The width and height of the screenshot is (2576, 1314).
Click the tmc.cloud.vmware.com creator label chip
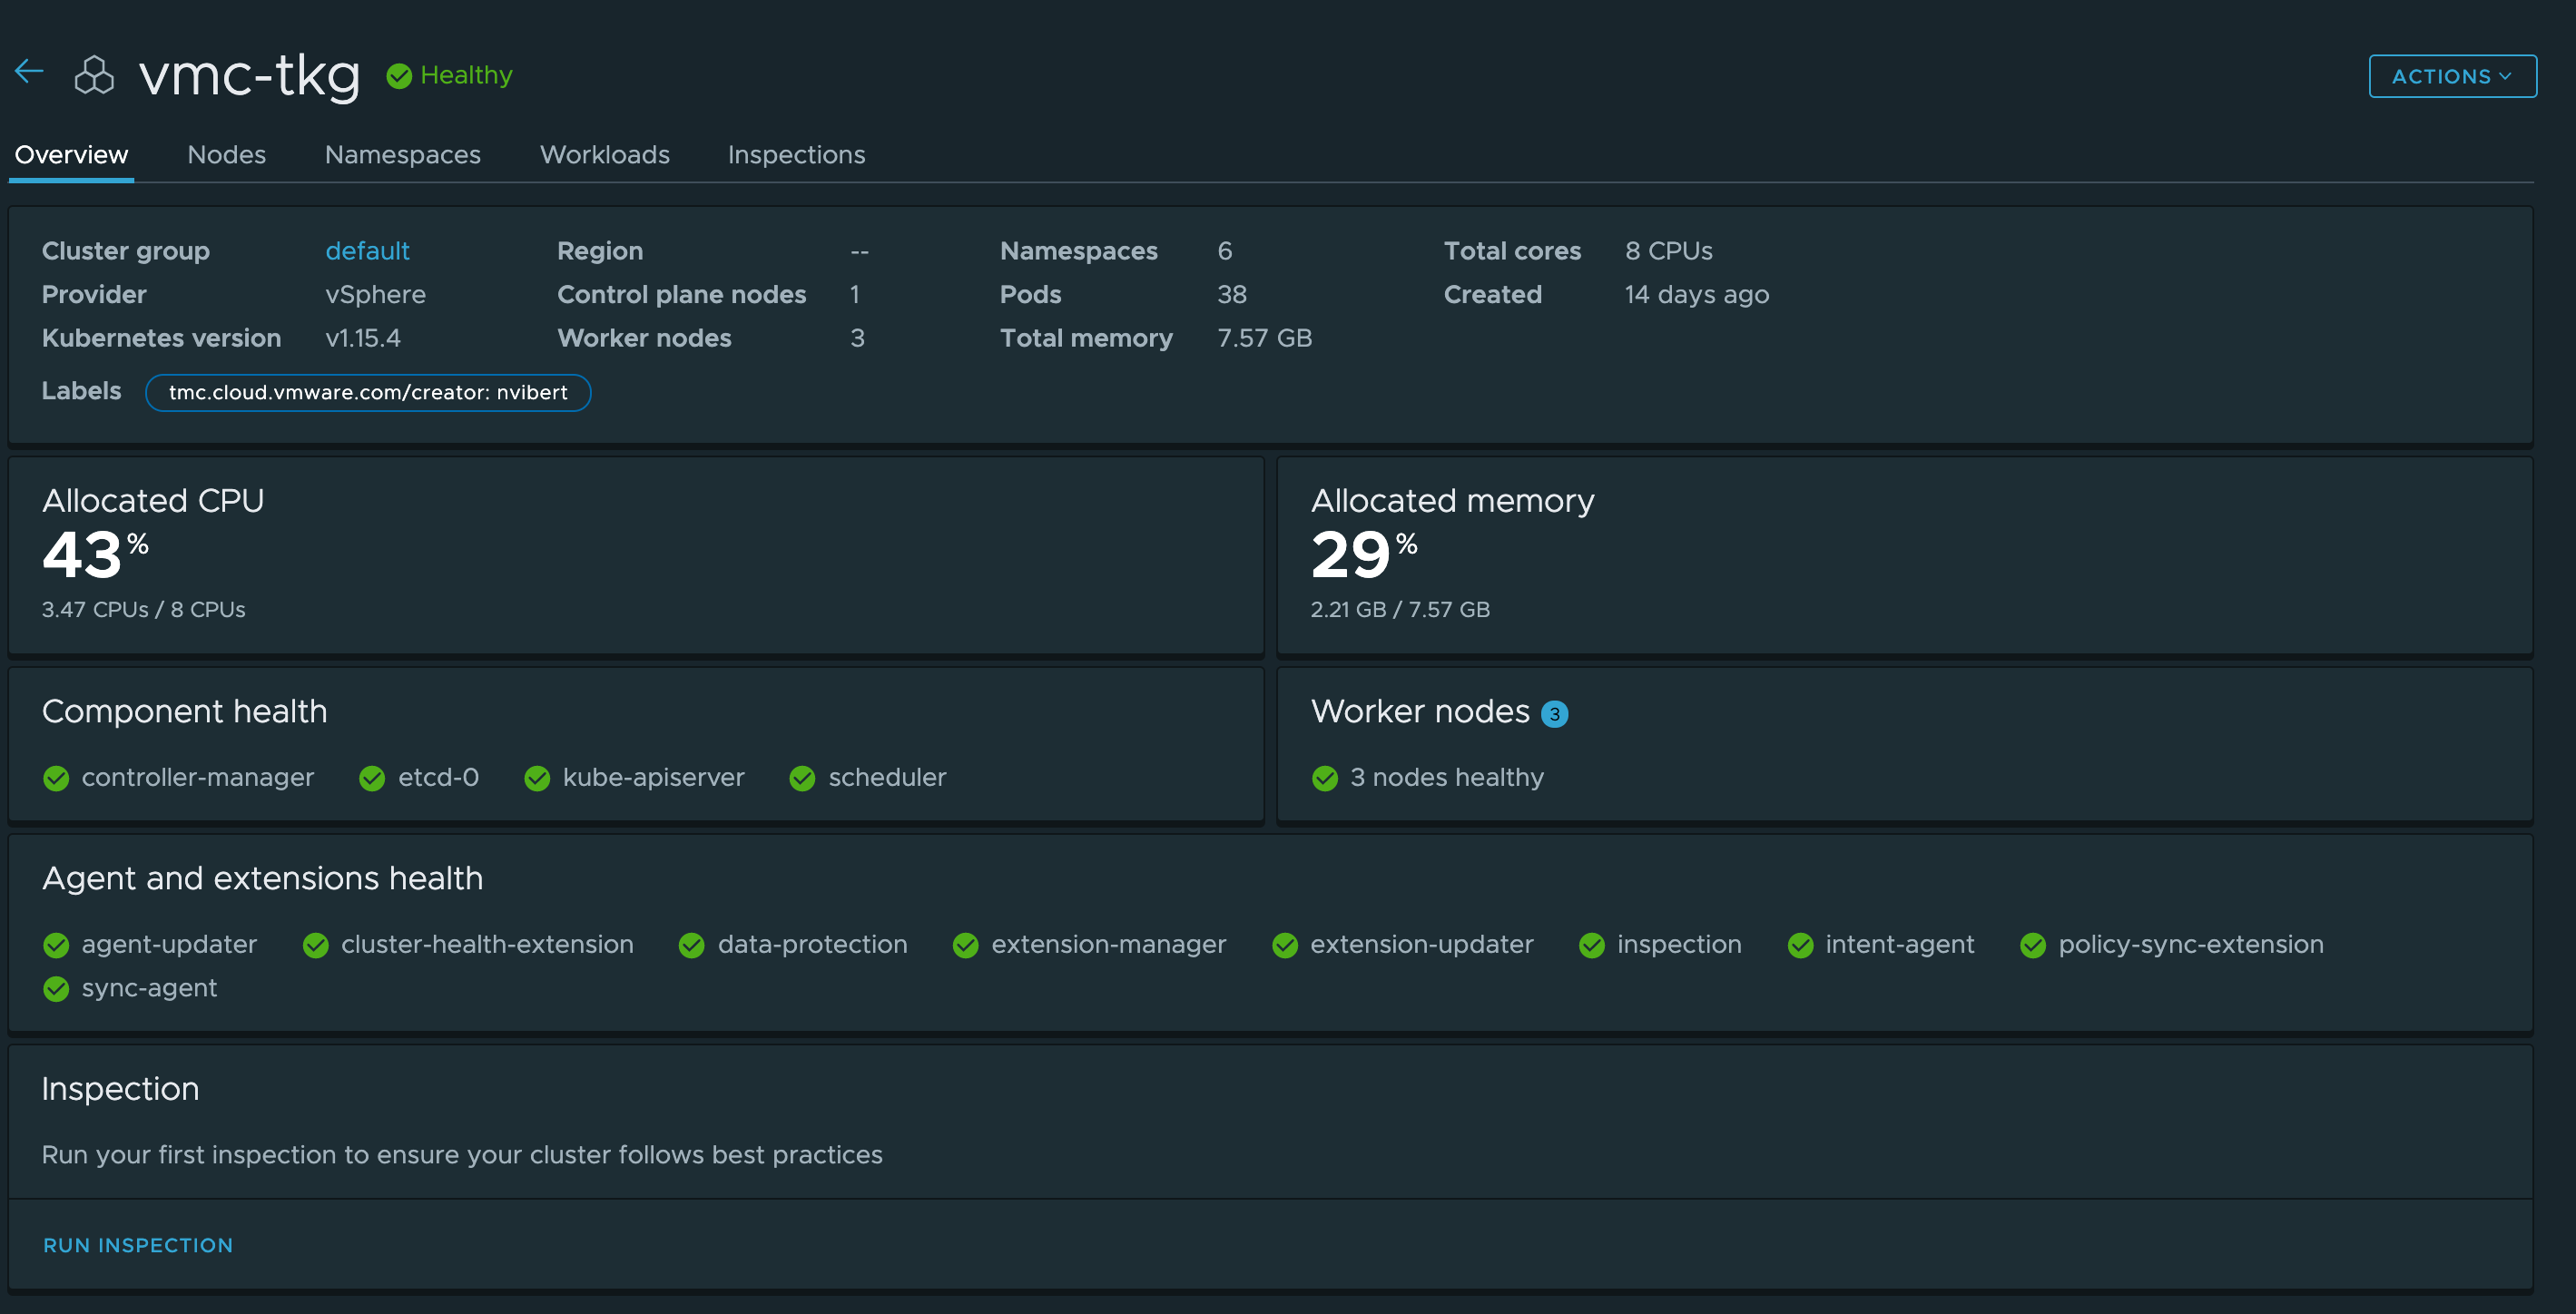pos(368,393)
